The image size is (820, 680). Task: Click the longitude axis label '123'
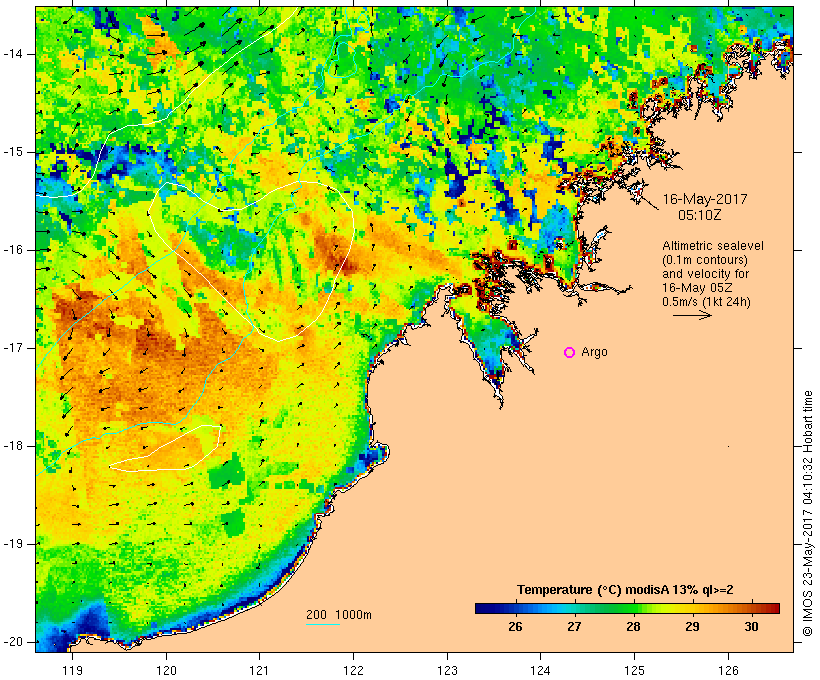click(447, 670)
